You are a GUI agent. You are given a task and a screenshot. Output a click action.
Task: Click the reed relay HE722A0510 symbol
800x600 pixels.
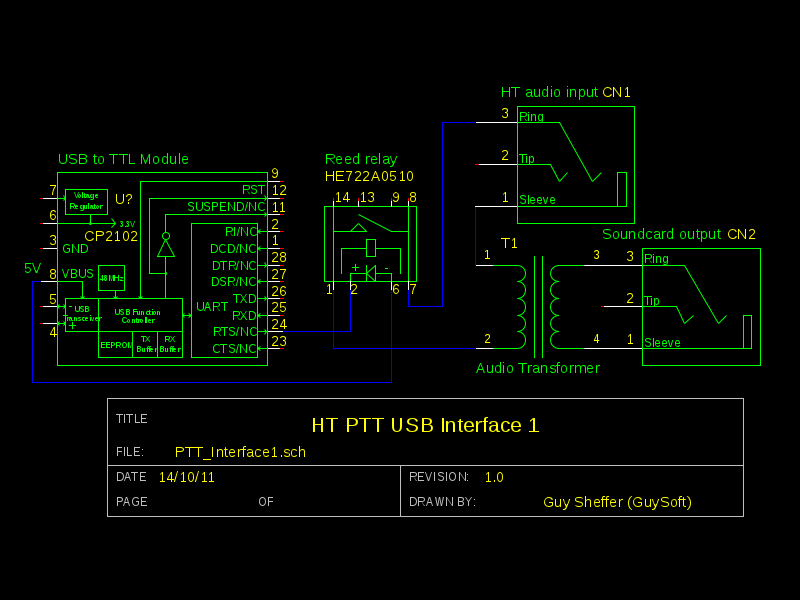point(370,243)
